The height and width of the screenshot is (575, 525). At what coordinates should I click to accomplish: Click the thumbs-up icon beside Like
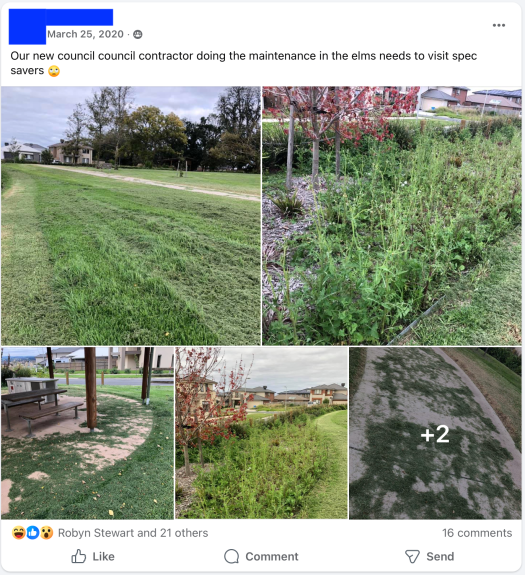pyautogui.click(x=78, y=556)
